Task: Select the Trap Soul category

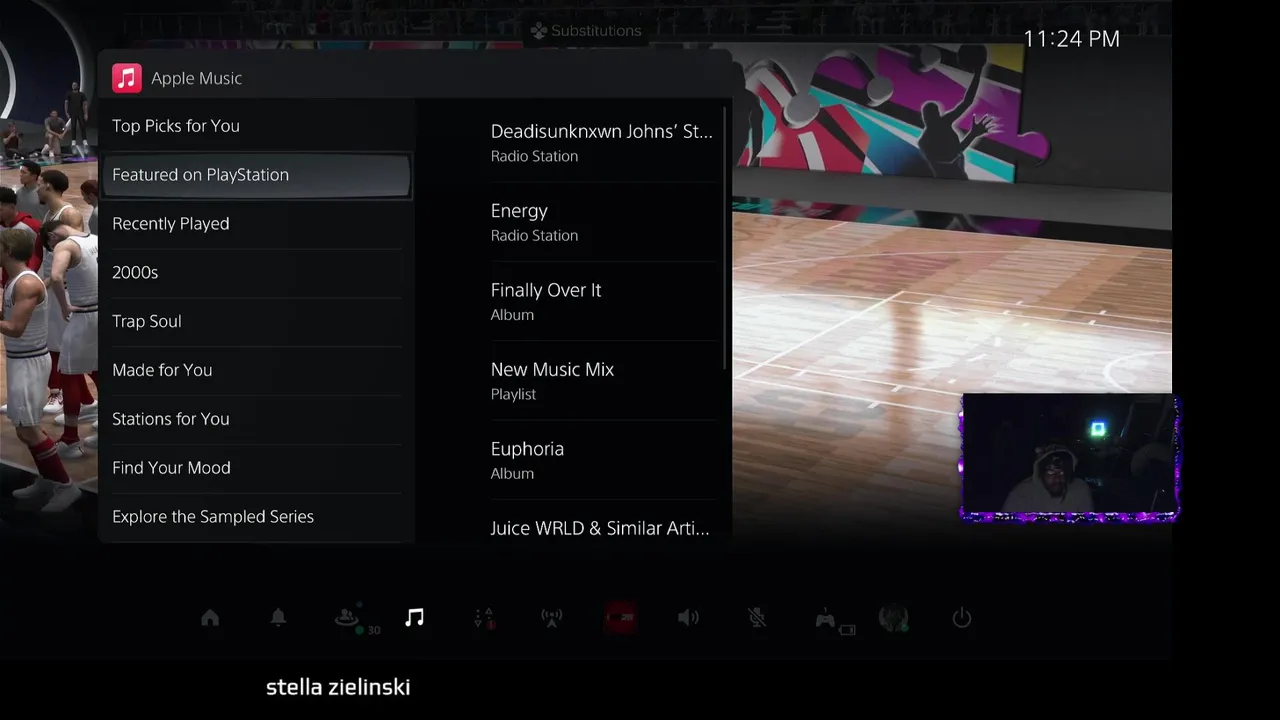Action: (x=256, y=321)
